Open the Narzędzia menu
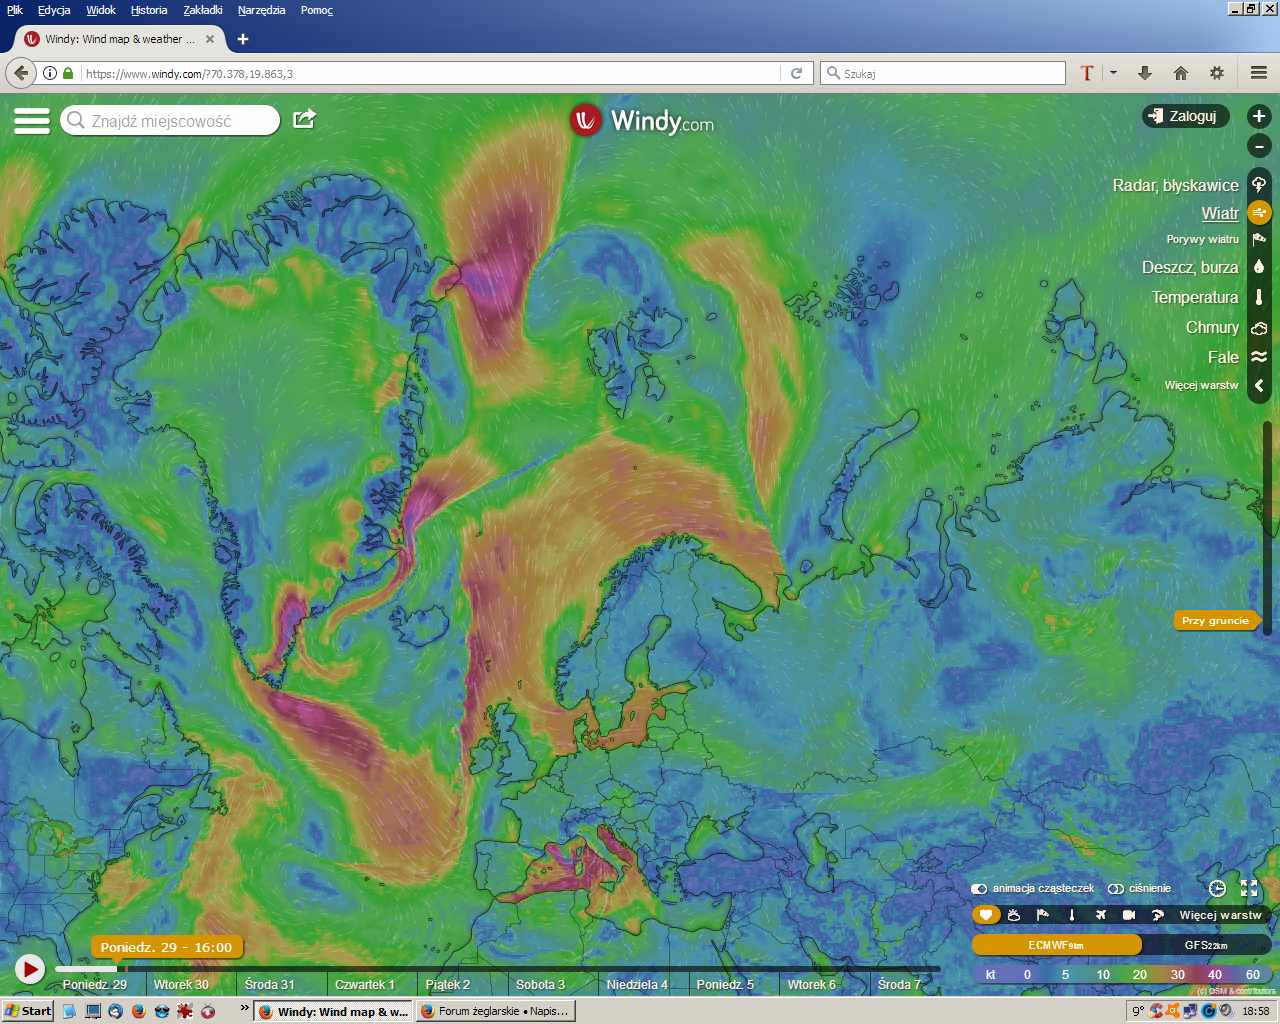The image size is (1280, 1024). (x=261, y=10)
